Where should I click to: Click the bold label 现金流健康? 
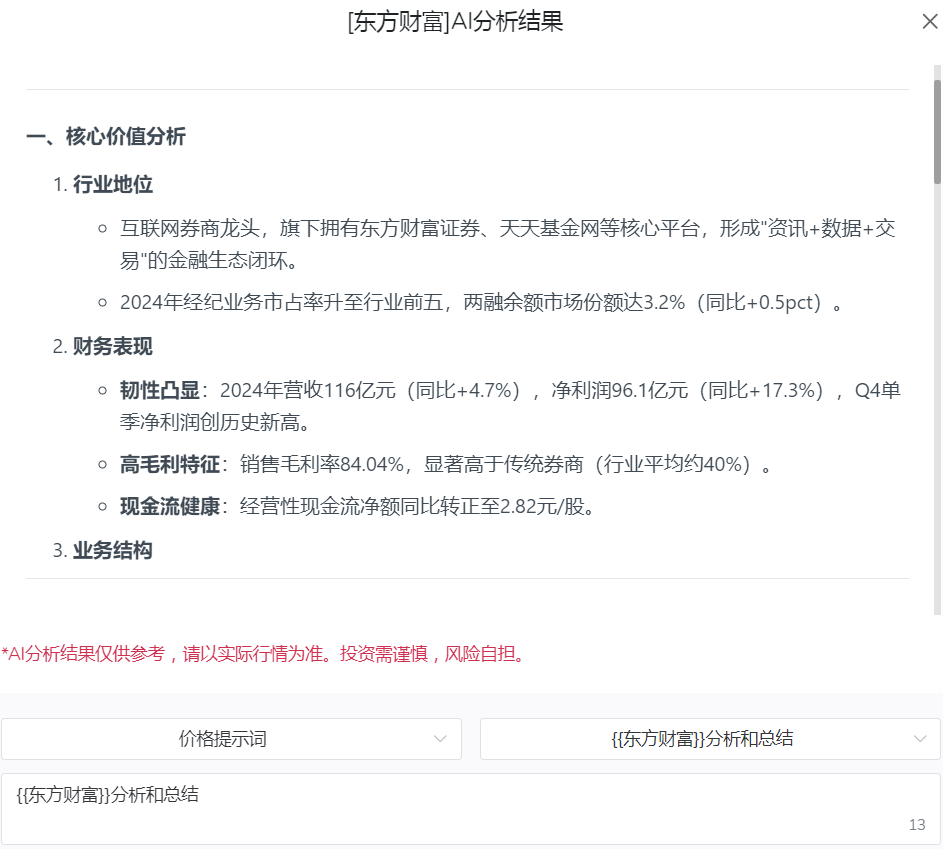170,506
